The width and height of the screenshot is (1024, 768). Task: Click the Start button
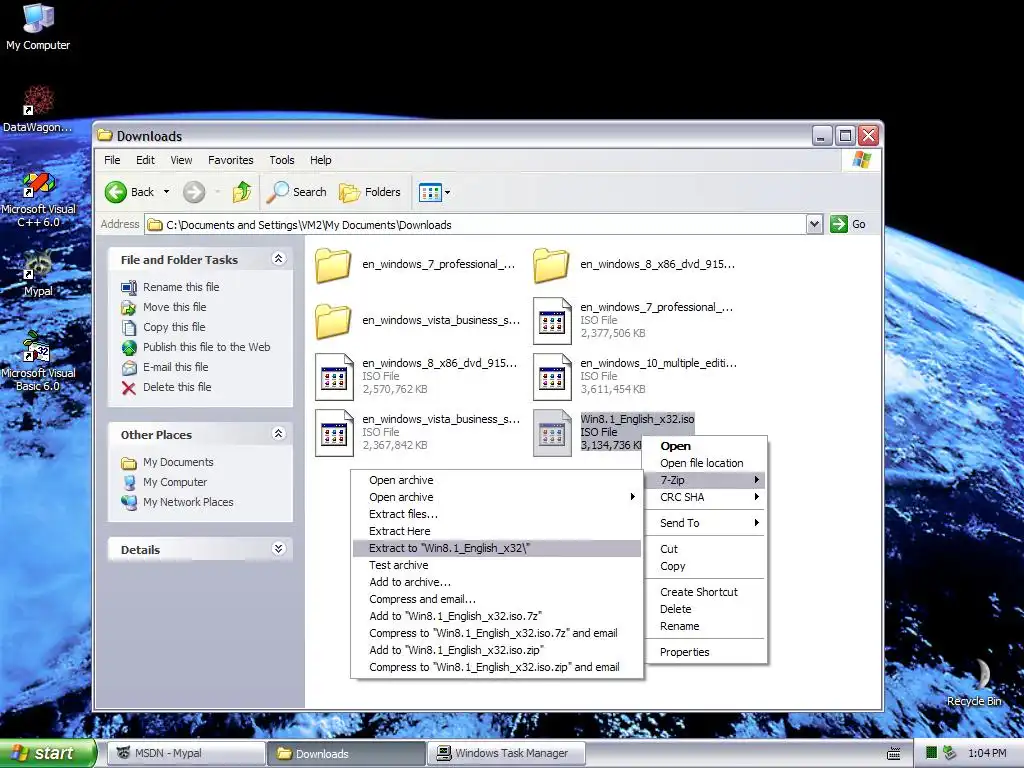coord(47,753)
